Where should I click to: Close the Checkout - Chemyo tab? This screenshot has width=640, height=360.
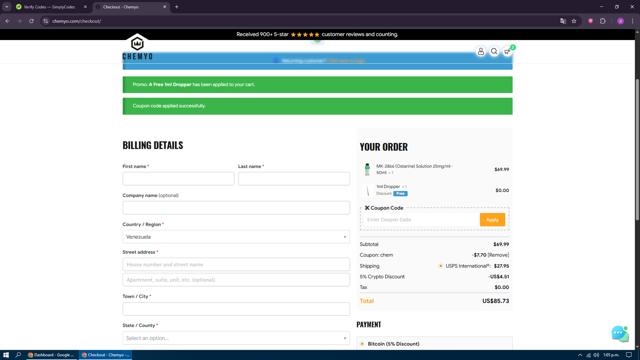pyautogui.click(x=164, y=7)
